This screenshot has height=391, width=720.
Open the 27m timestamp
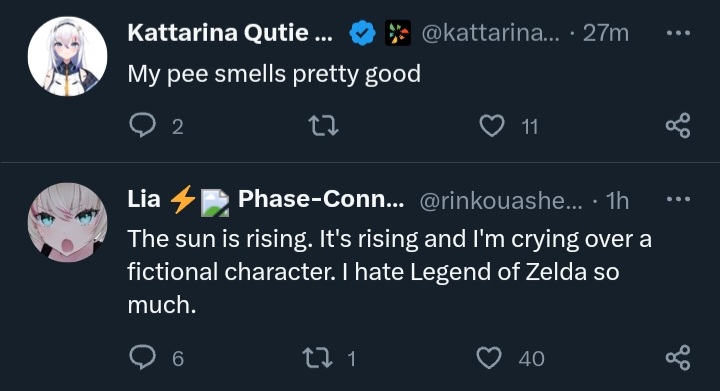pos(606,33)
